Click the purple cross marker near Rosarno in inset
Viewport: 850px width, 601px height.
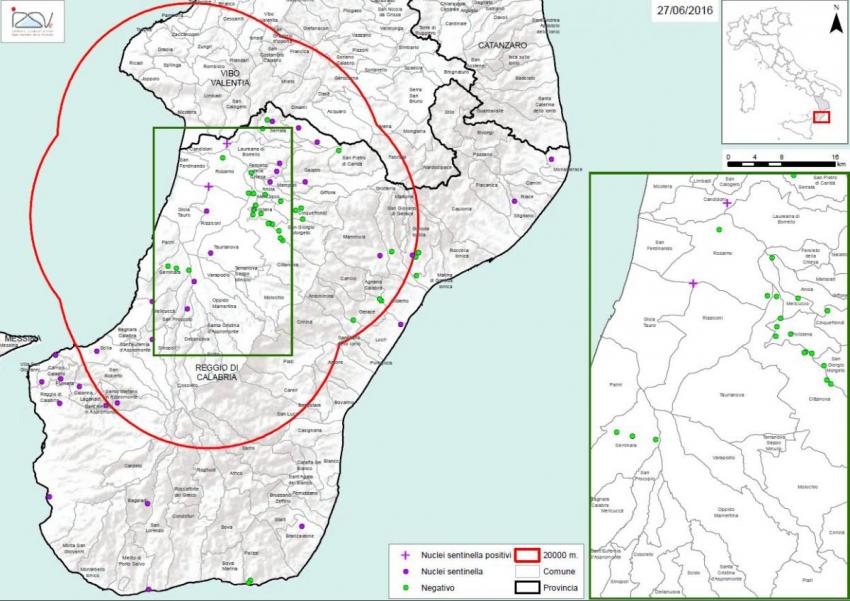click(x=692, y=283)
